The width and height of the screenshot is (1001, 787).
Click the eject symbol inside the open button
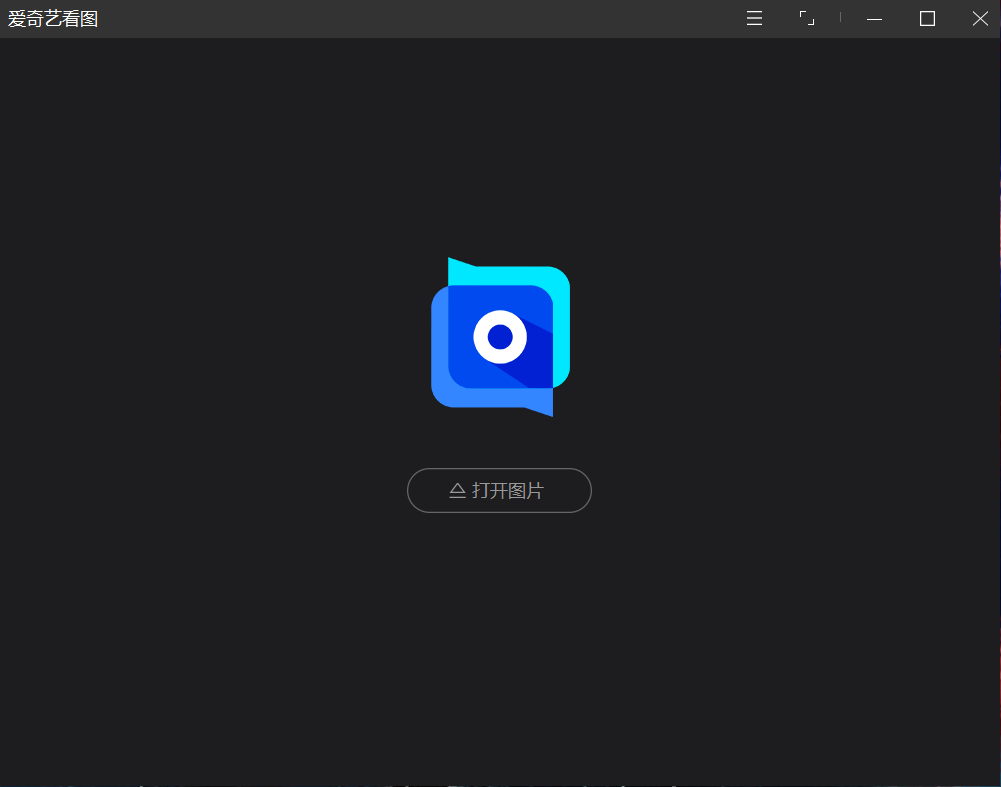(456, 490)
